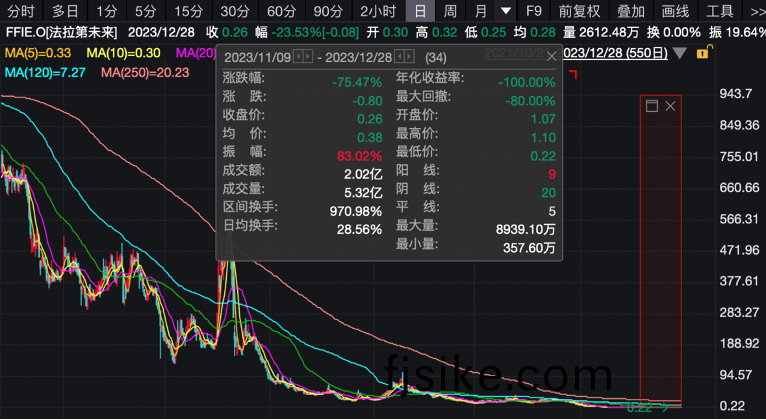Select the 周 weekly chart tab
Image resolution: width=766 pixels, height=420 pixels.
[x=451, y=12]
